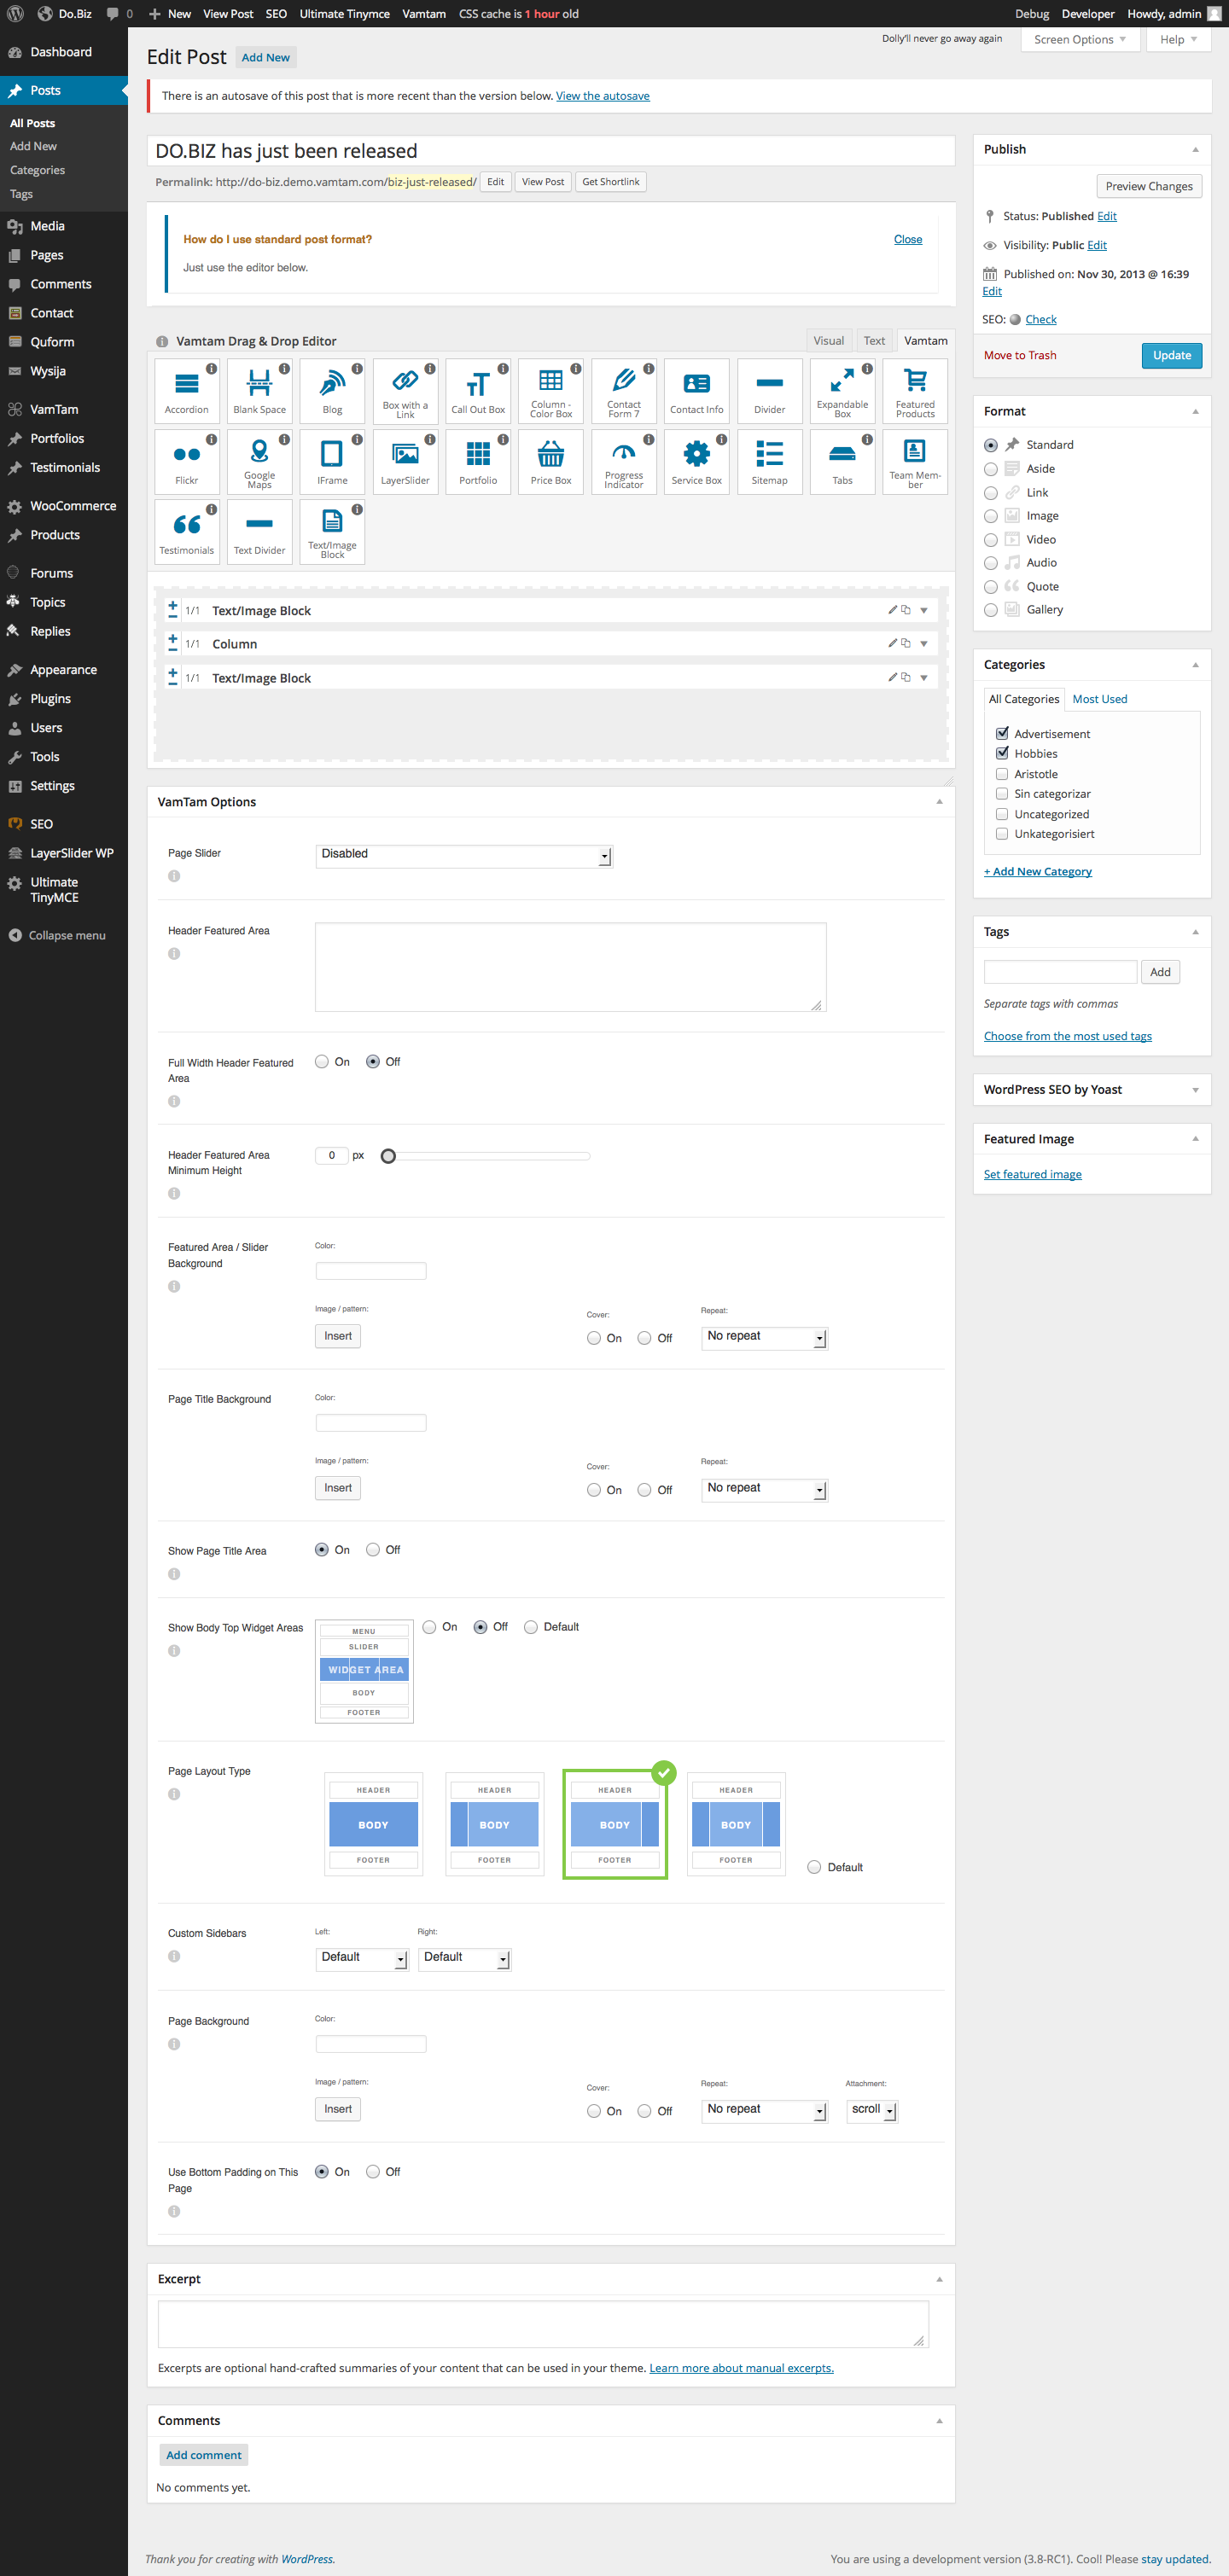Add a Progress Indicator element
This screenshot has width=1229, height=2576.
point(624,462)
